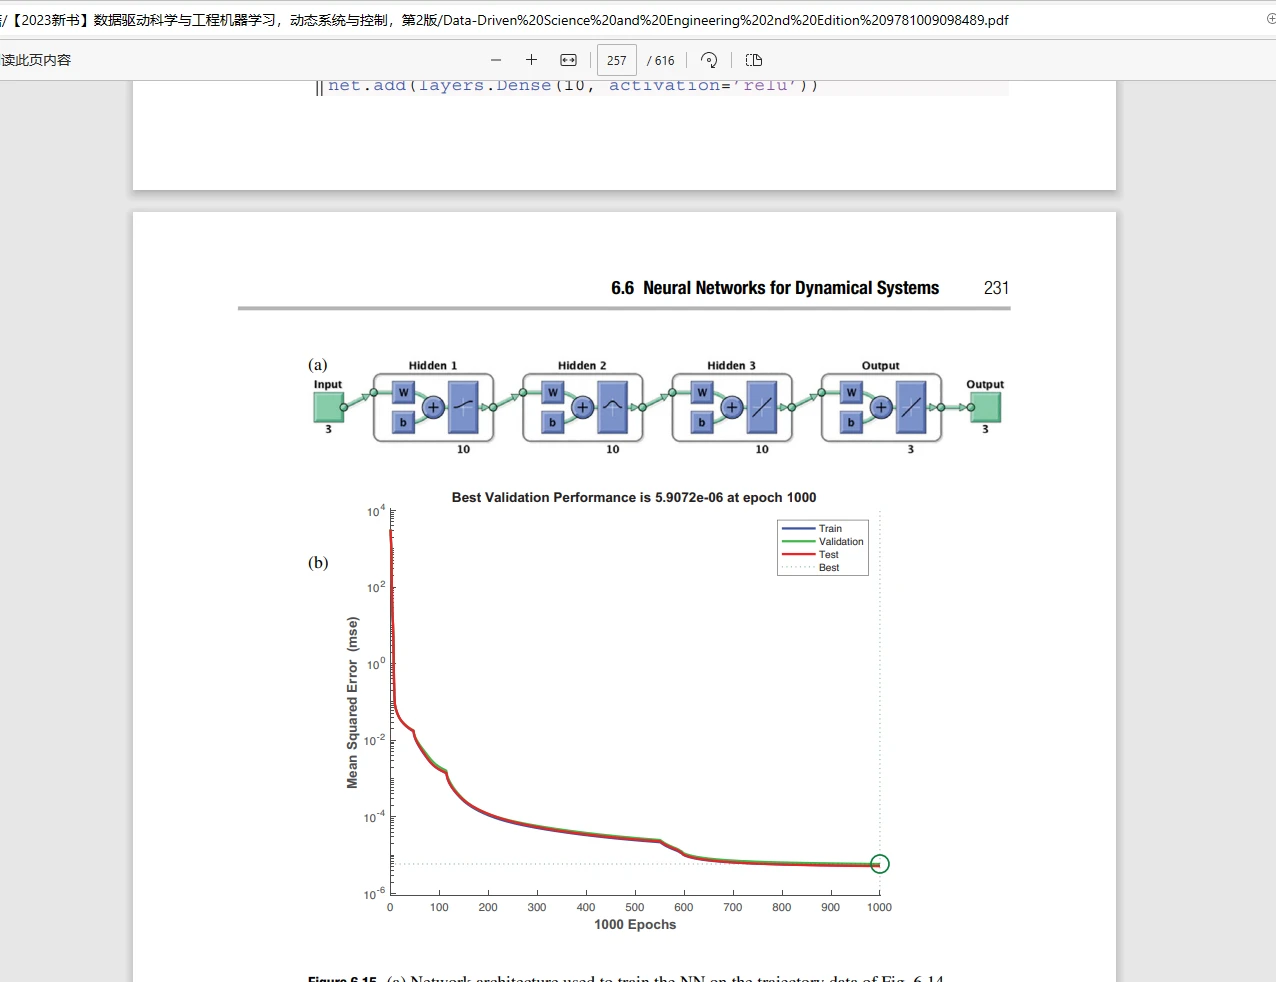Image resolution: width=1276 pixels, height=982 pixels.
Task: Click the 'Hidden 1' layer label
Action: click(x=432, y=366)
